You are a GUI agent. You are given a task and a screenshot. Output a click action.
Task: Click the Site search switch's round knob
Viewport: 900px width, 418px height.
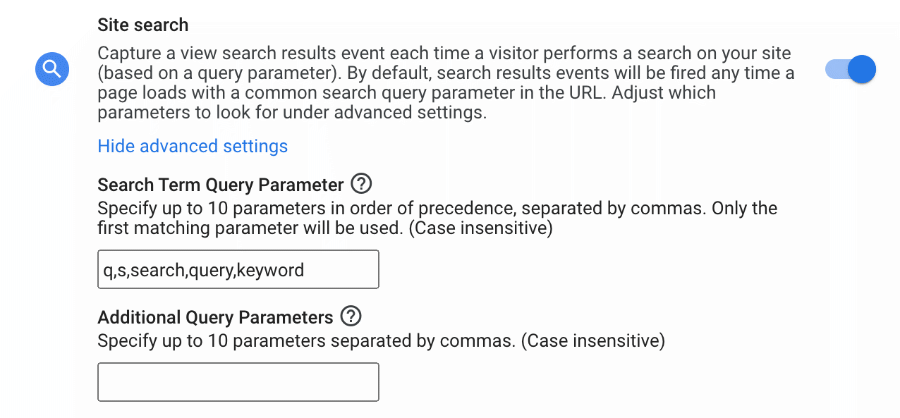click(862, 69)
